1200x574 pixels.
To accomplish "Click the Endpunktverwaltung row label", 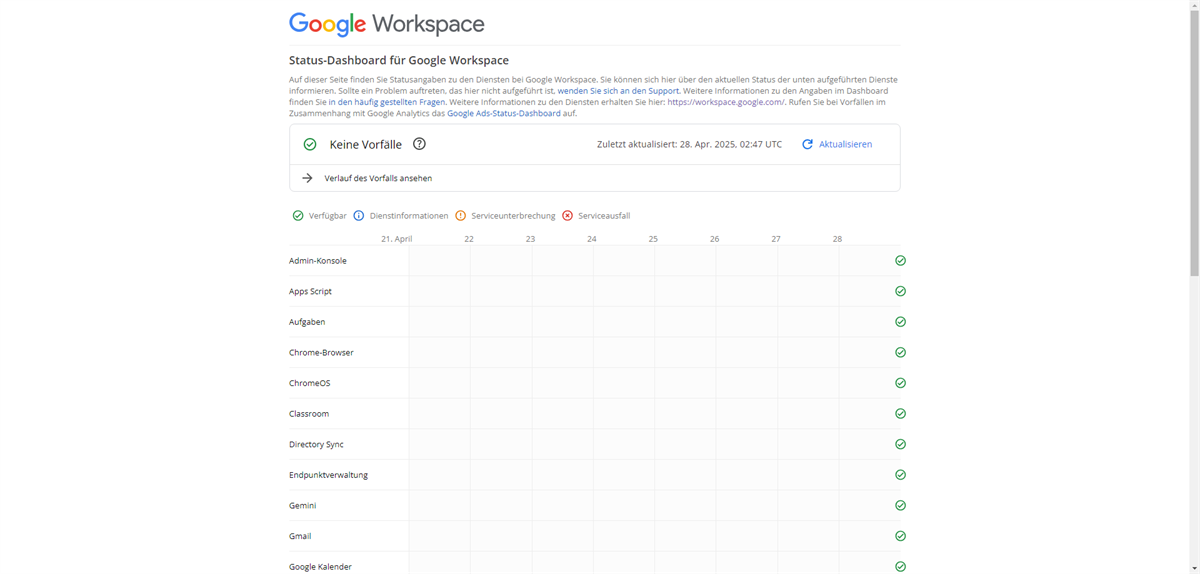I will coord(328,475).
